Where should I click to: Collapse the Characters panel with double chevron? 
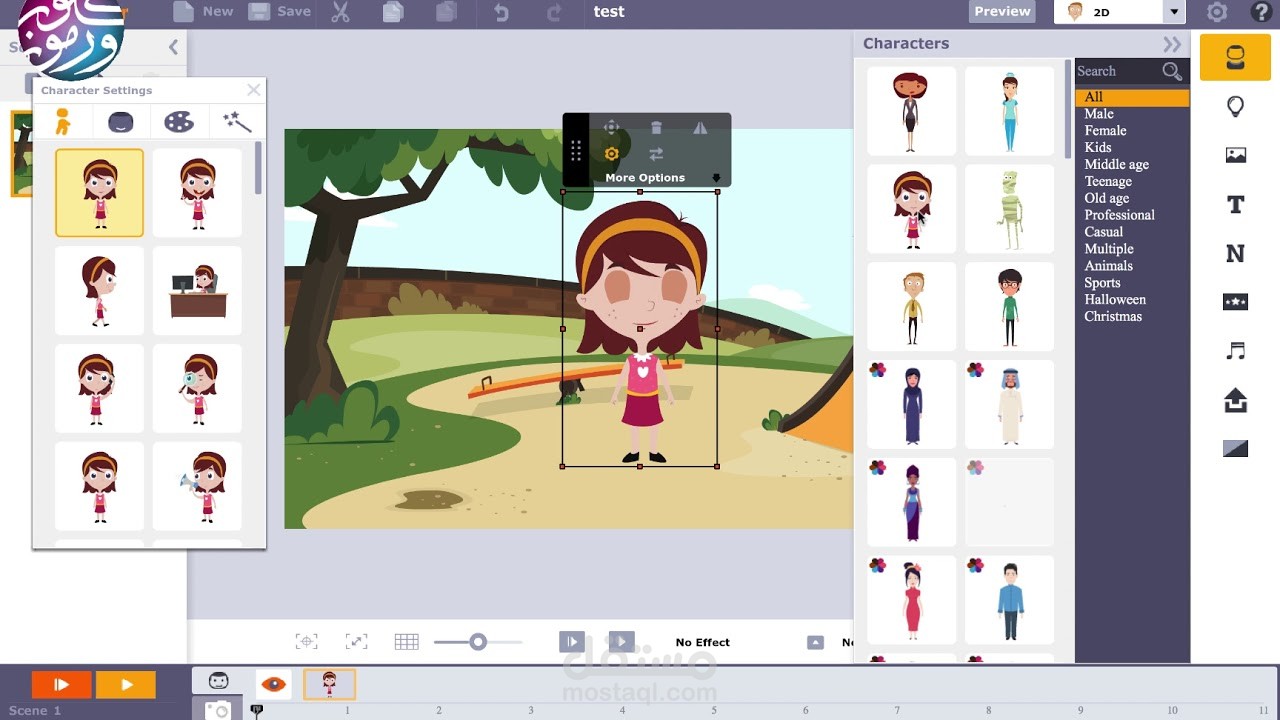click(x=1172, y=44)
